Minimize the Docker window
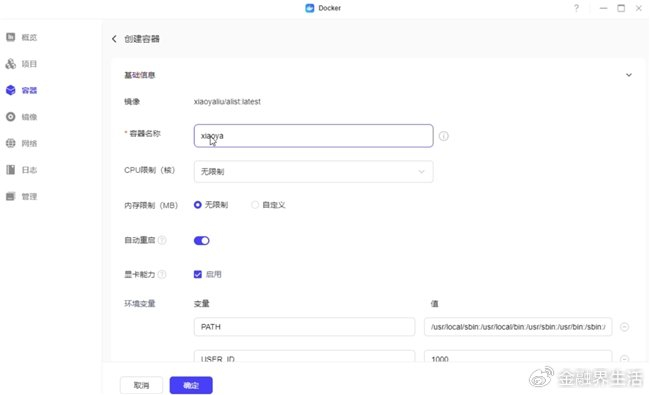 click(x=604, y=8)
